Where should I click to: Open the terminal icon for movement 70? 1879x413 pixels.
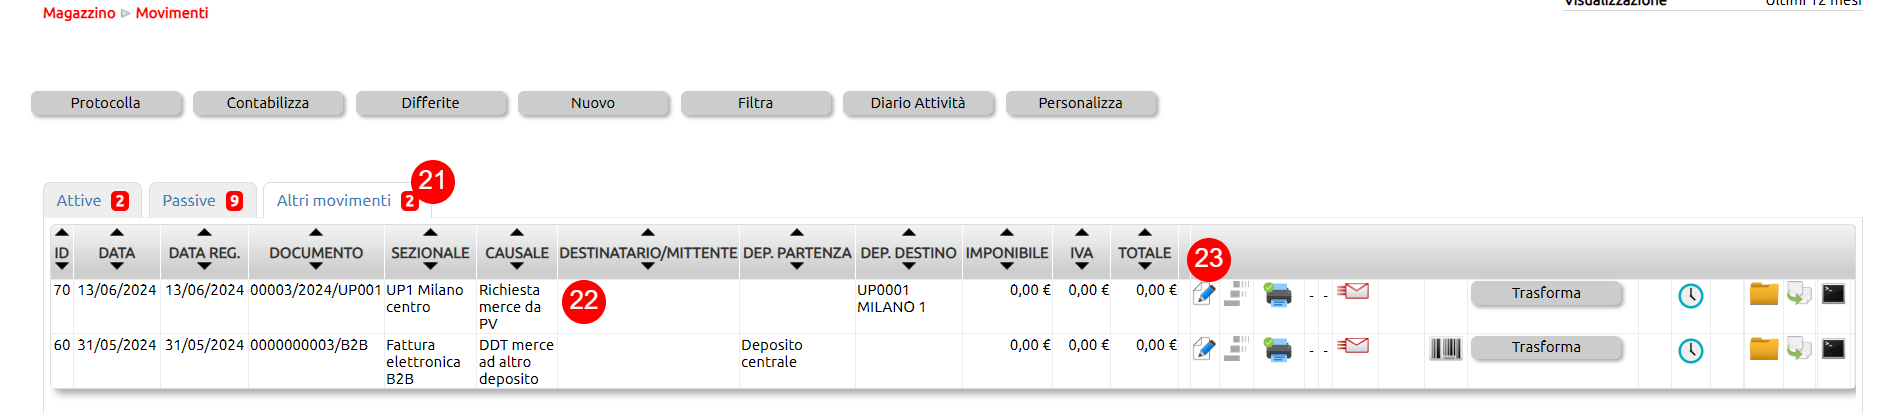(1833, 294)
